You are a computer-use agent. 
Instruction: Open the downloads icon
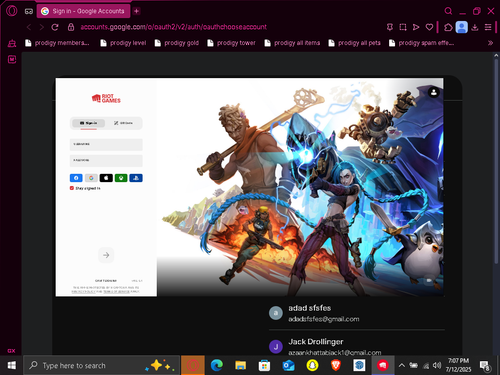point(475,27)
